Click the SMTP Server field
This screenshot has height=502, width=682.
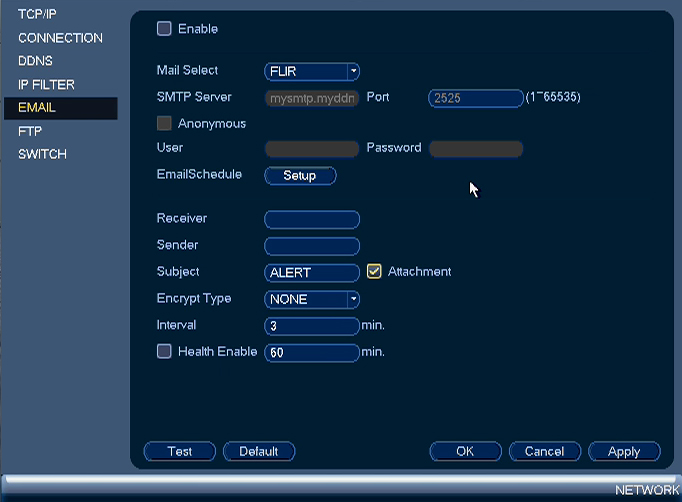[x=312, y=98]
